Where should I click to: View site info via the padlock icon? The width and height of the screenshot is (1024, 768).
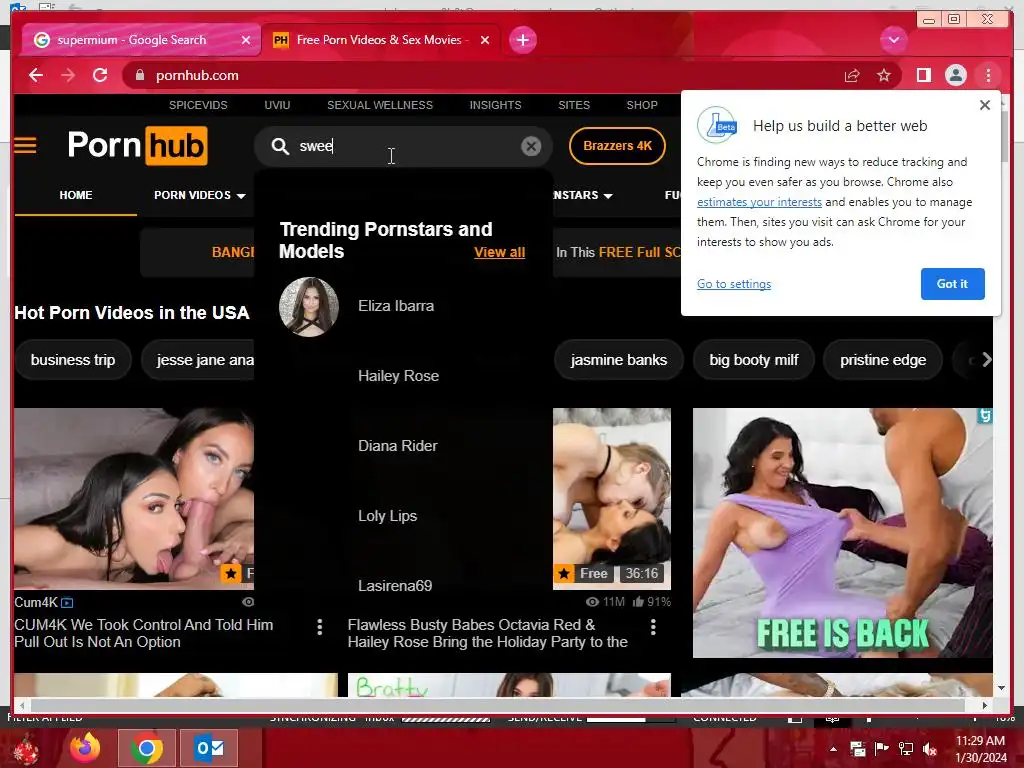pyautogui.click(x=139, y=76)
